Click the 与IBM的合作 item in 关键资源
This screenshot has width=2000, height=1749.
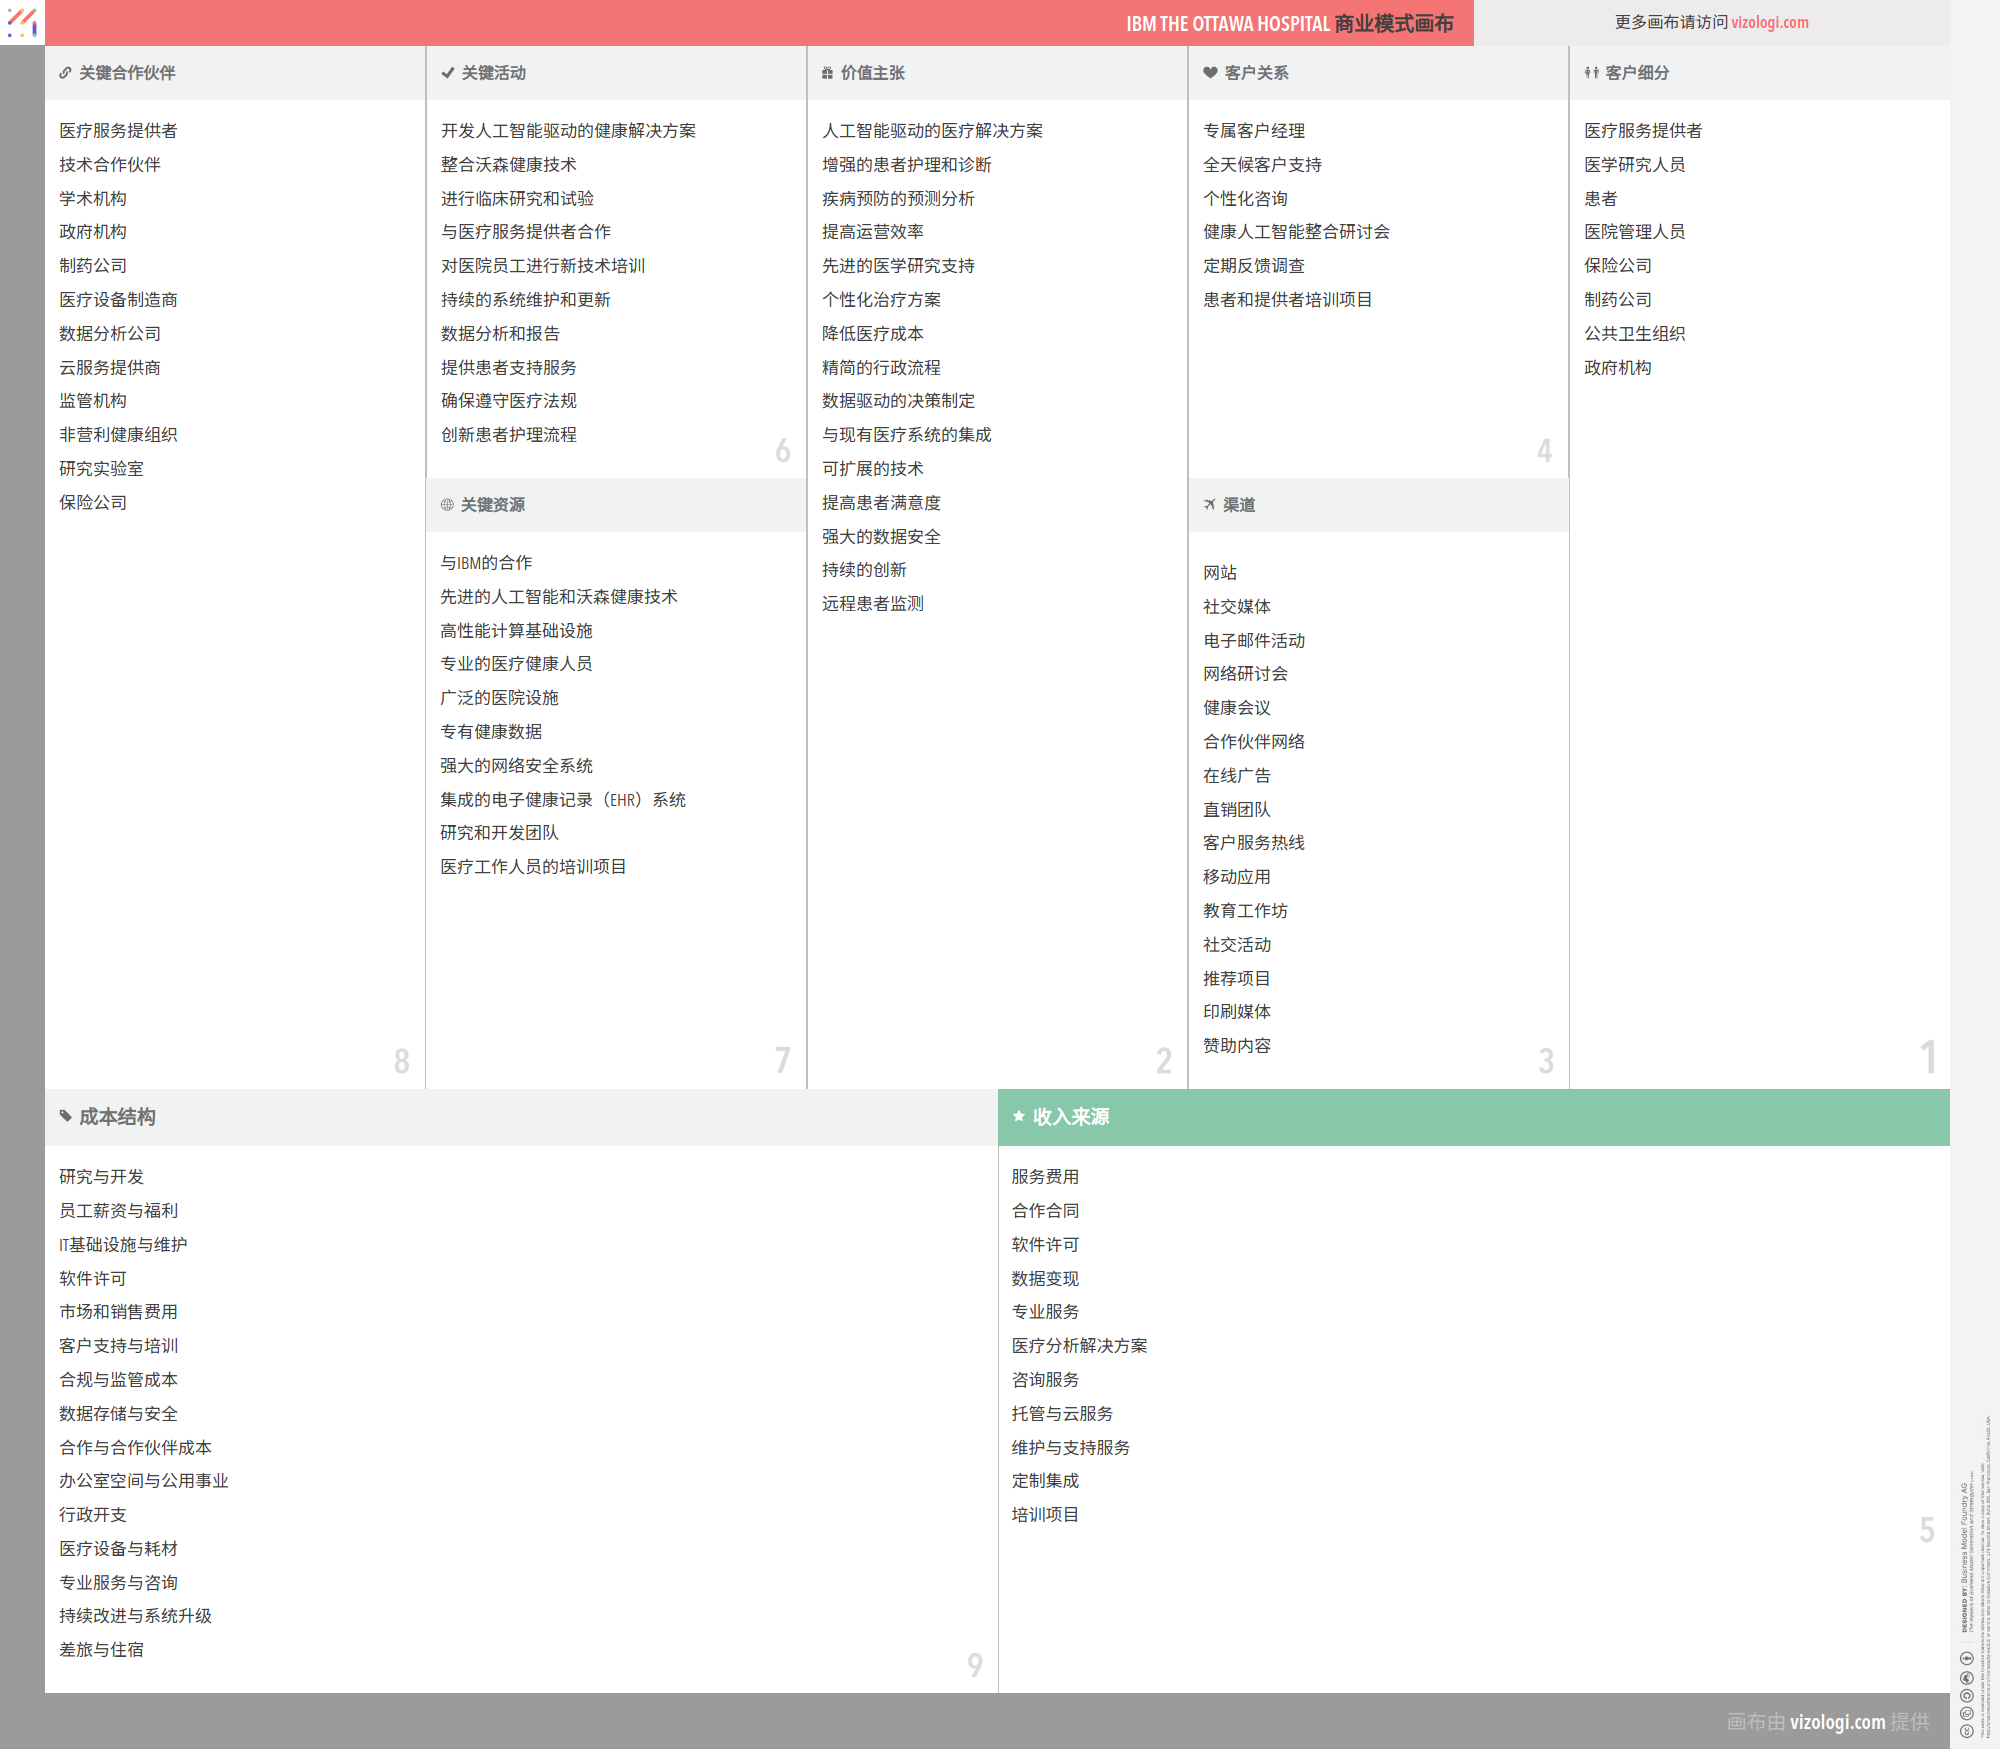(x=486, y=563)
